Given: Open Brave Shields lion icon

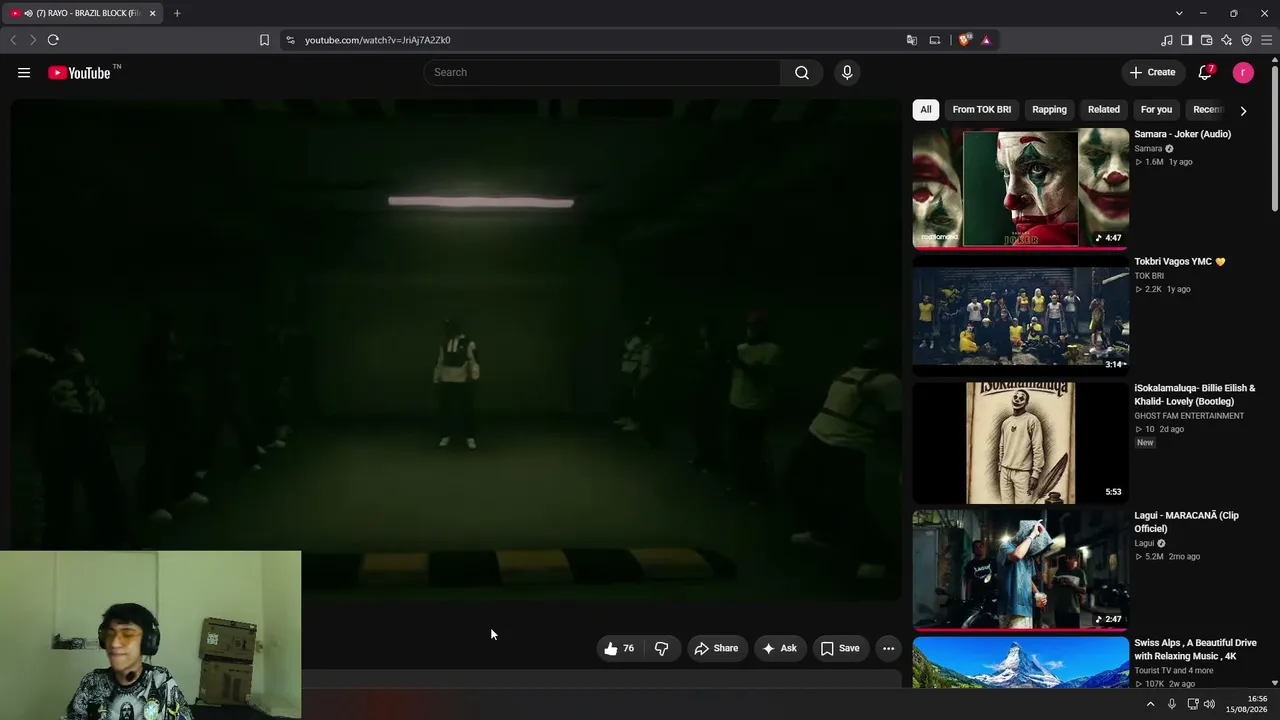Looking at the screenshot, I should coord(964,40).
